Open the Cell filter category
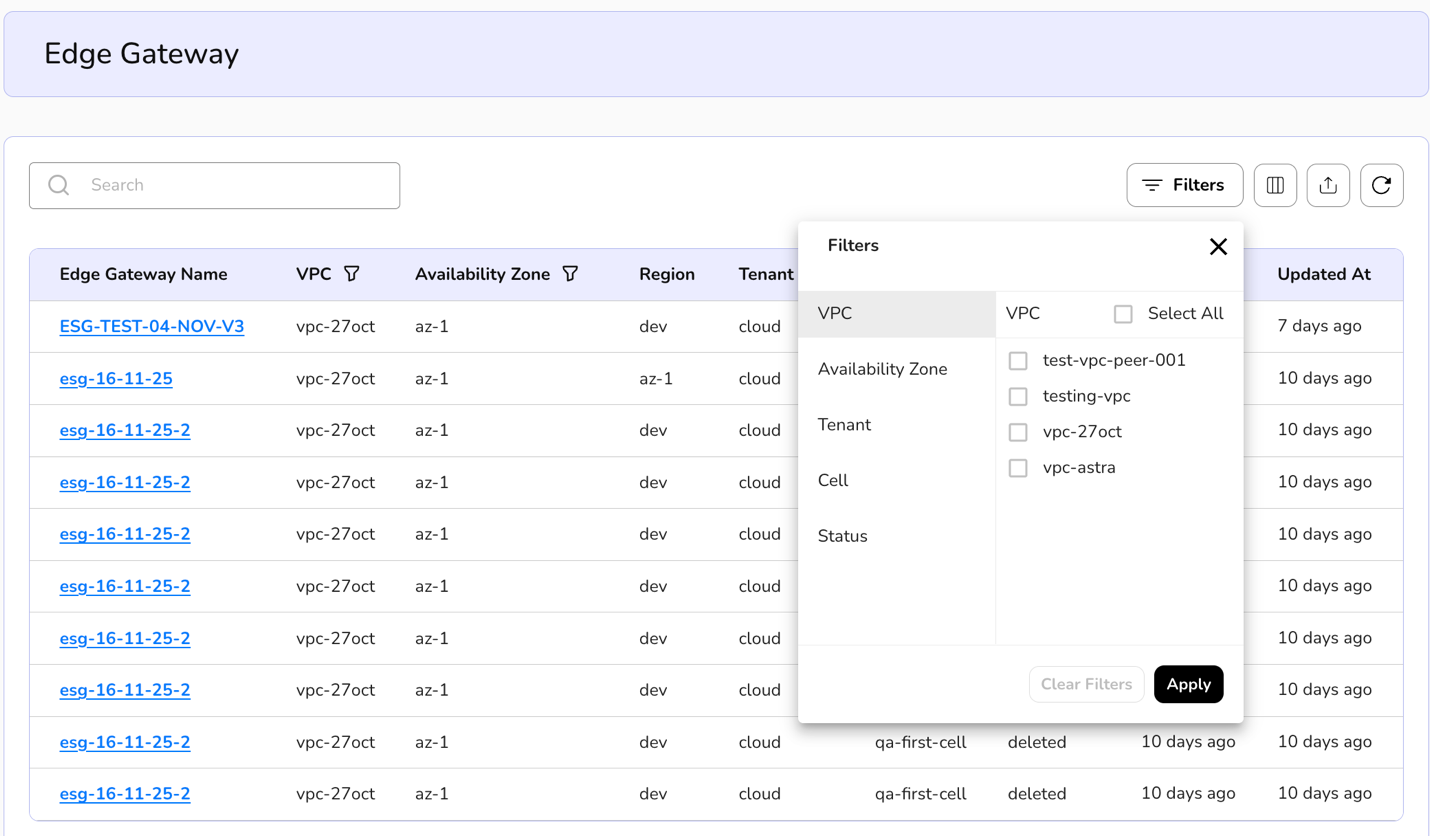Screen dimensions: 1430x836 coord(833,481)
